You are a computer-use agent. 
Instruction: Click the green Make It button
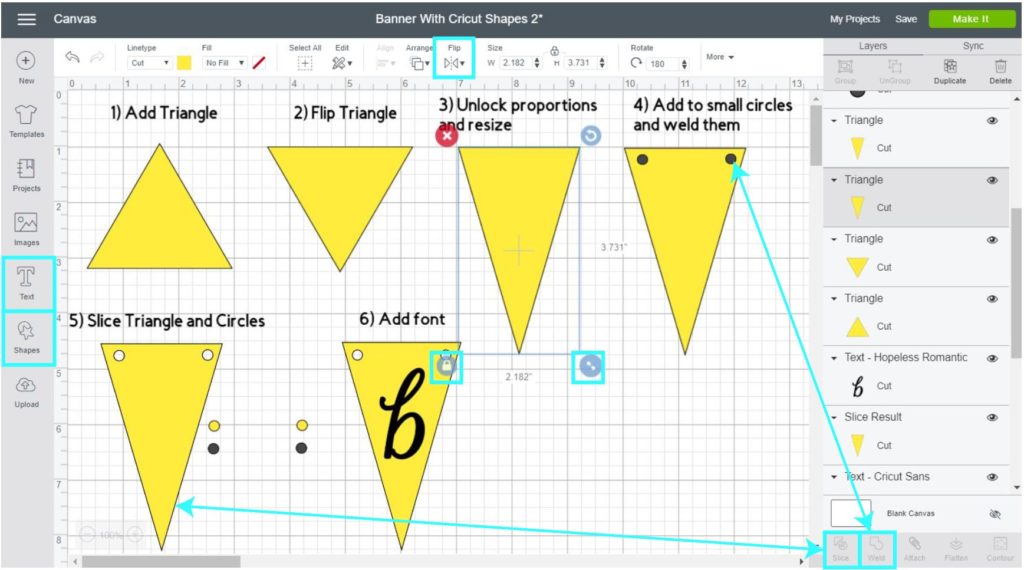point(971,19)
